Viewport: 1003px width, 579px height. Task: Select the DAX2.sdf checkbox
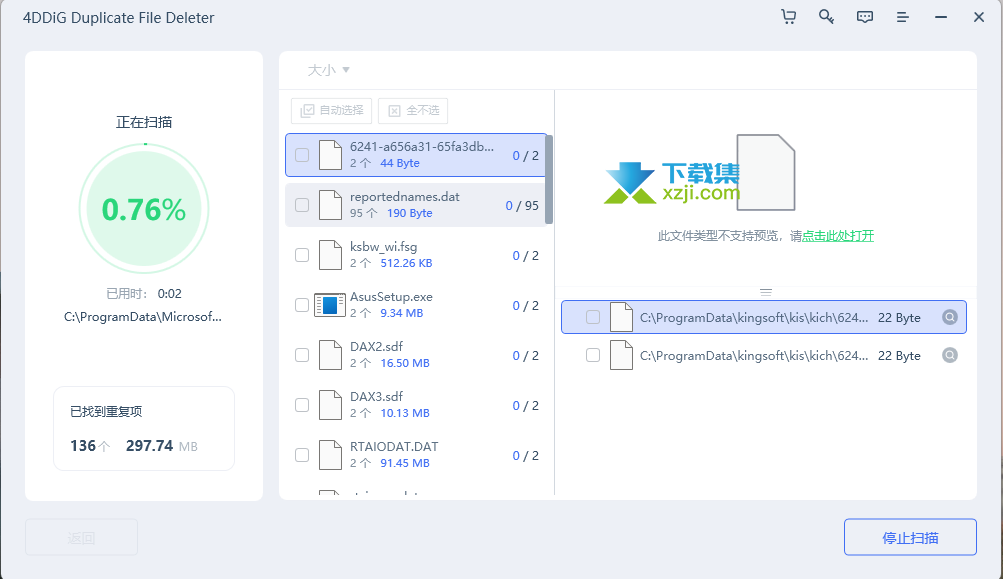[x=302, y=355]
